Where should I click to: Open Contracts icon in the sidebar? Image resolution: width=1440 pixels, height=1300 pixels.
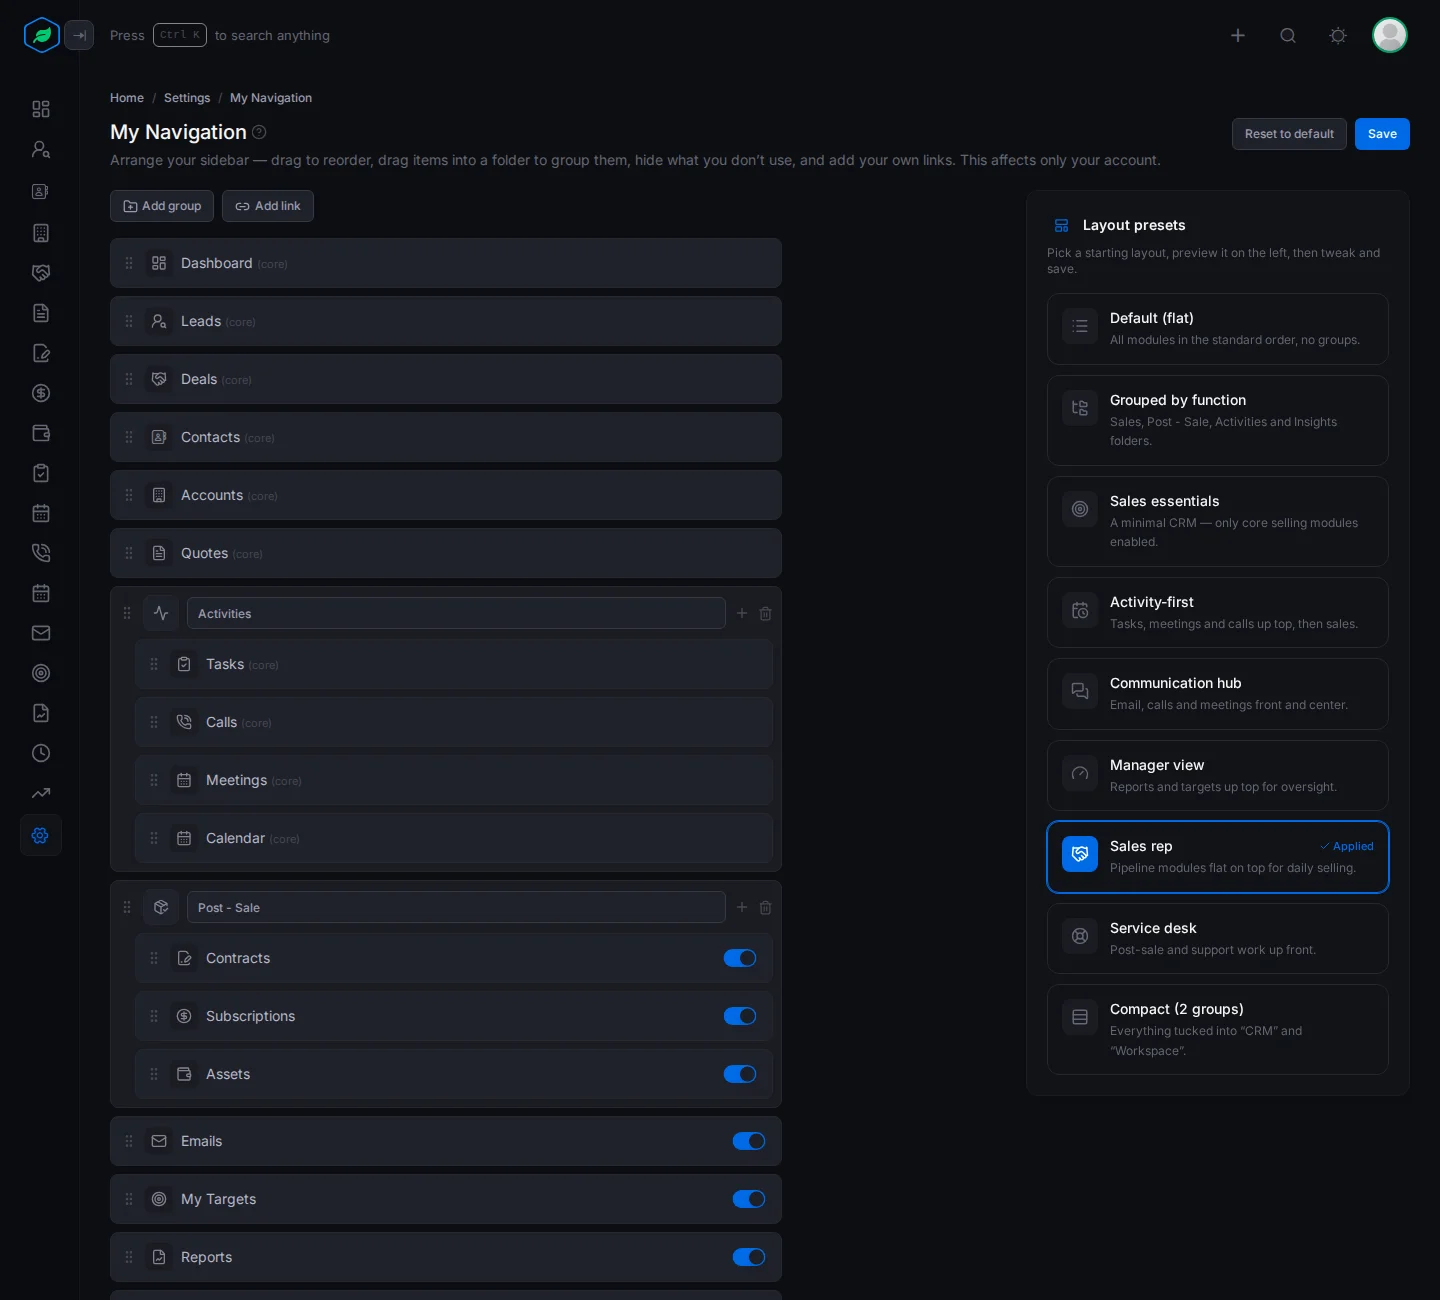tap(41, 353)
